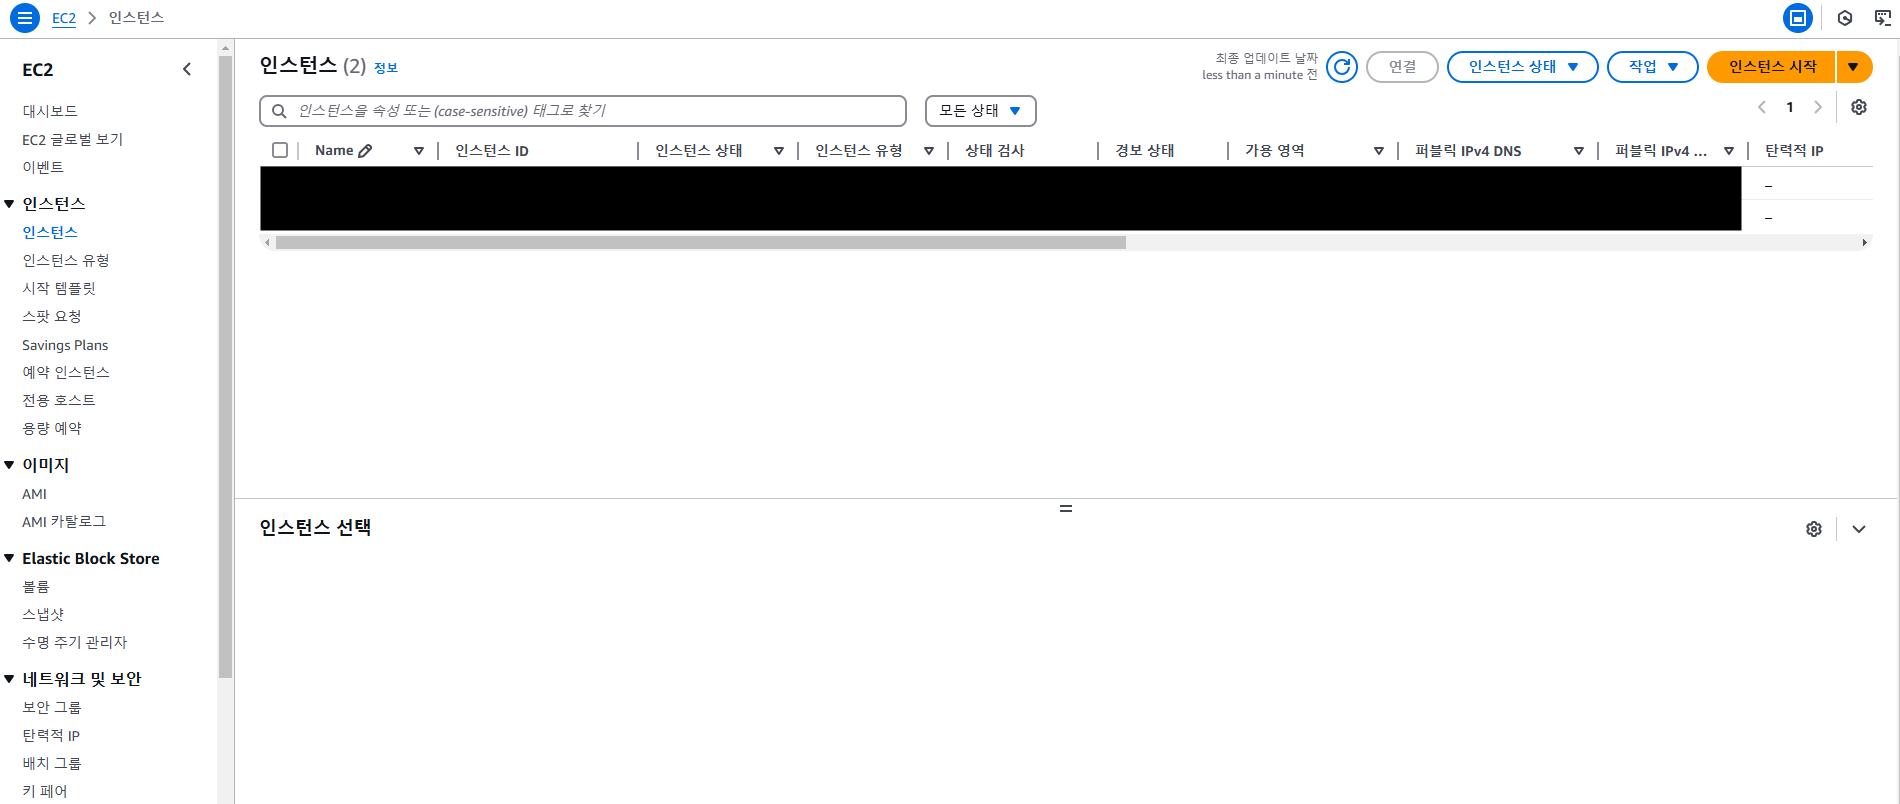Open 탄력적 IP in the sidebar
This screenshot has height=804, width=1900.
(x=51, y=735)
